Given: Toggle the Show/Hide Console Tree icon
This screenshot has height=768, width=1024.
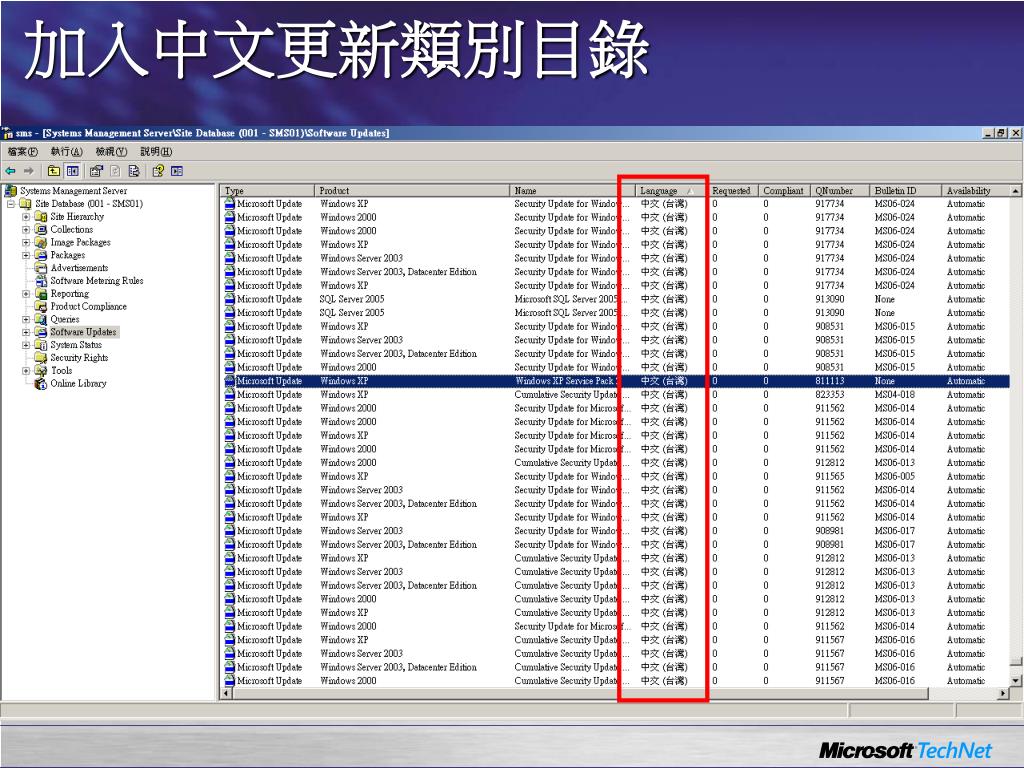Looking at the screenshot, I should tap(72, 171).
